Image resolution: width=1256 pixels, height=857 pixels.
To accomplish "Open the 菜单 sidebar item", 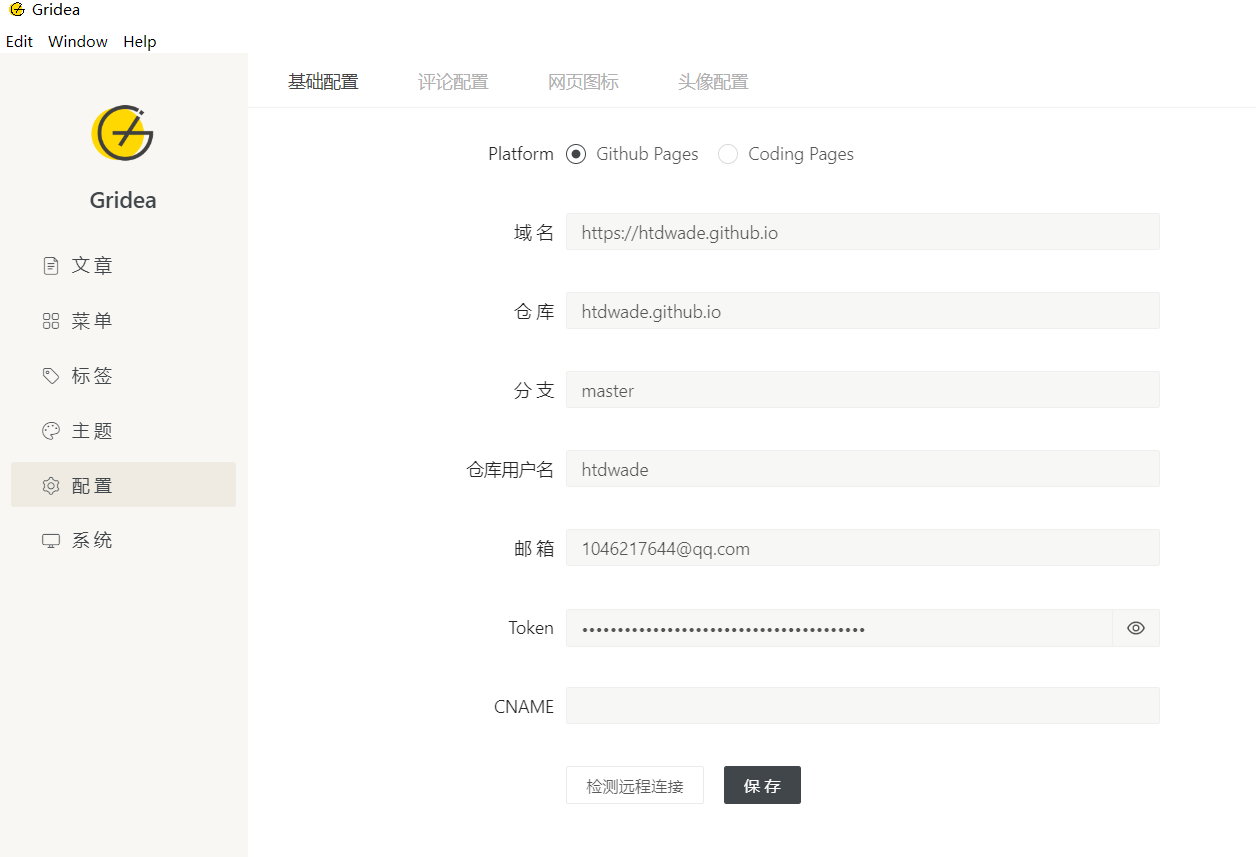I will tap(123, 321).
